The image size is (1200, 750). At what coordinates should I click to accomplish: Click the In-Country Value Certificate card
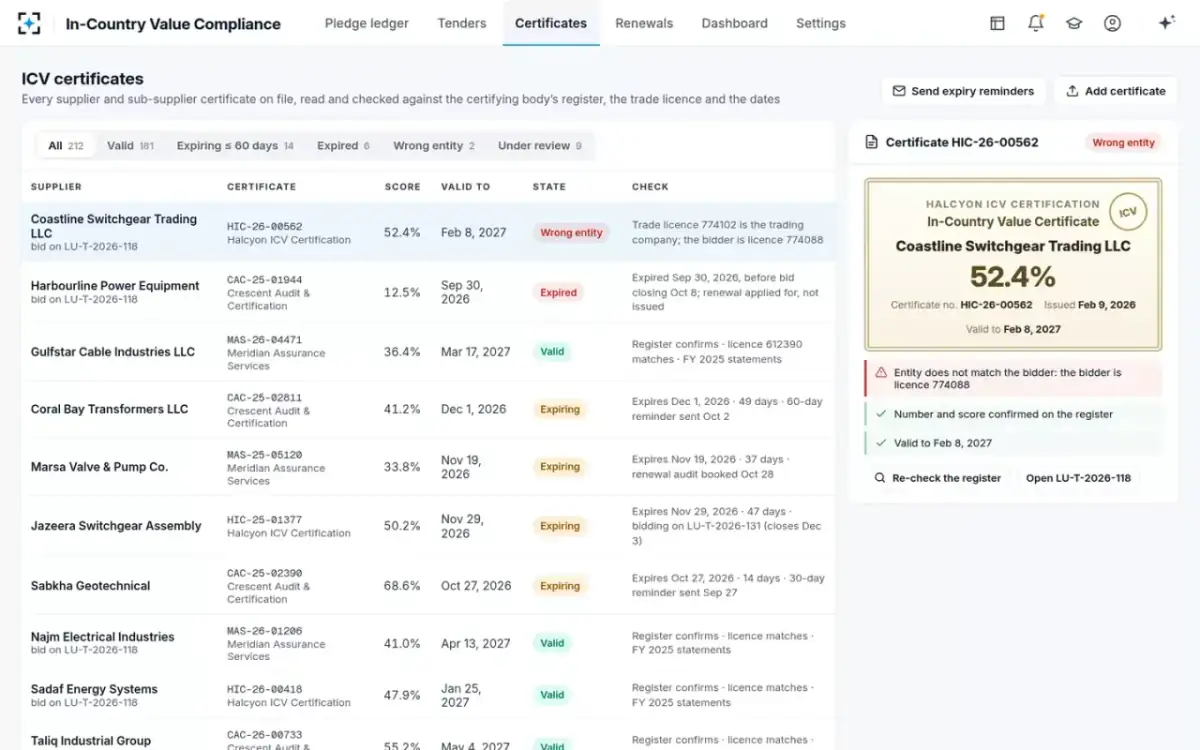tap(1013, 264)
